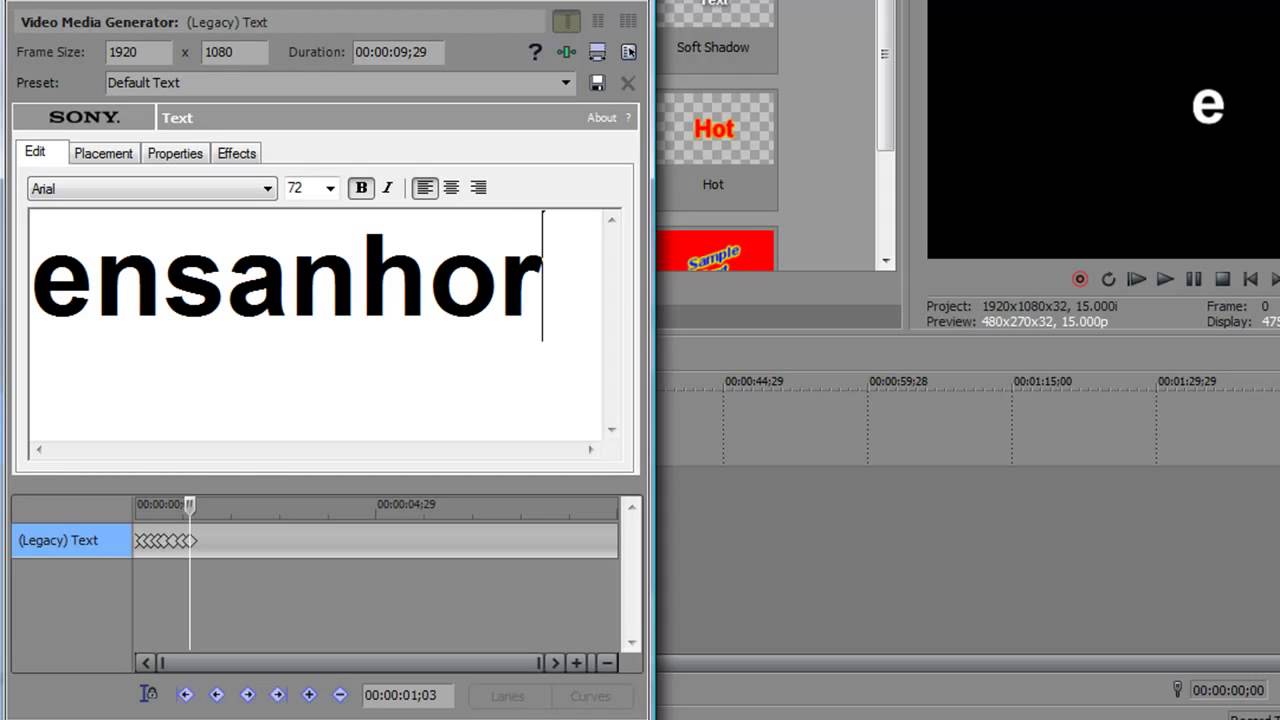Screen dimensions: 1280x720
Task: Jump to the last keyframe
Action: coord(278,695)
